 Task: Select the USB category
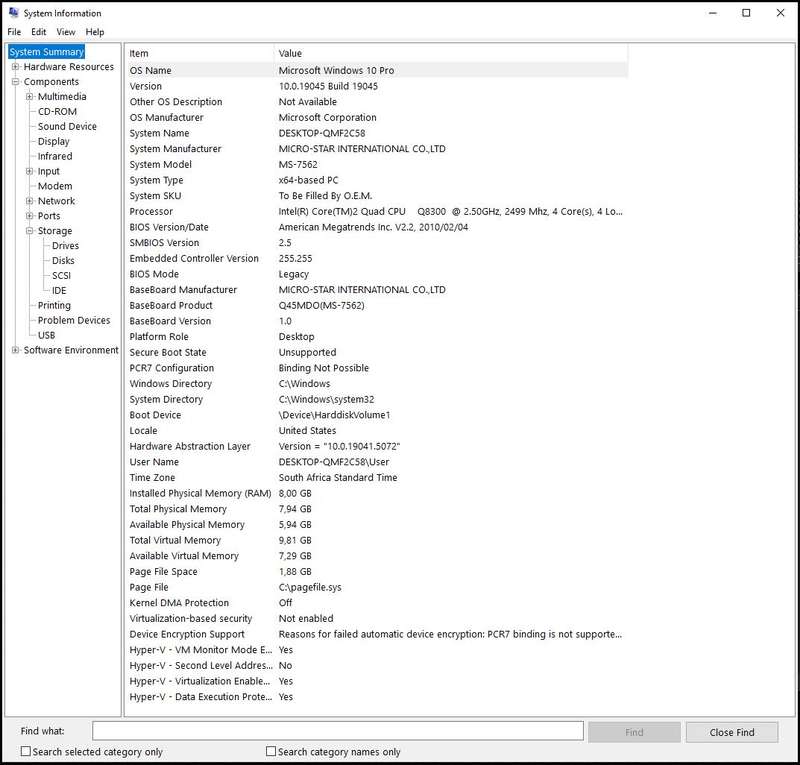click(x=46, y=335)
